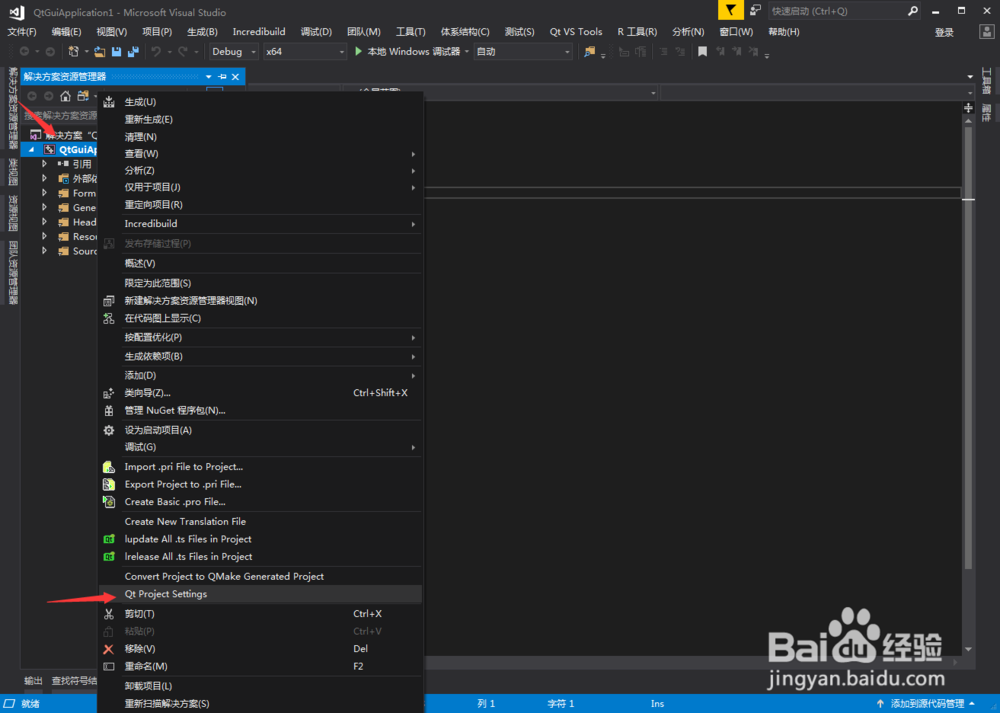Screen dimensions: 1000x713
Task: Open the 添加(D) add submenu
Action: [260, 375]
